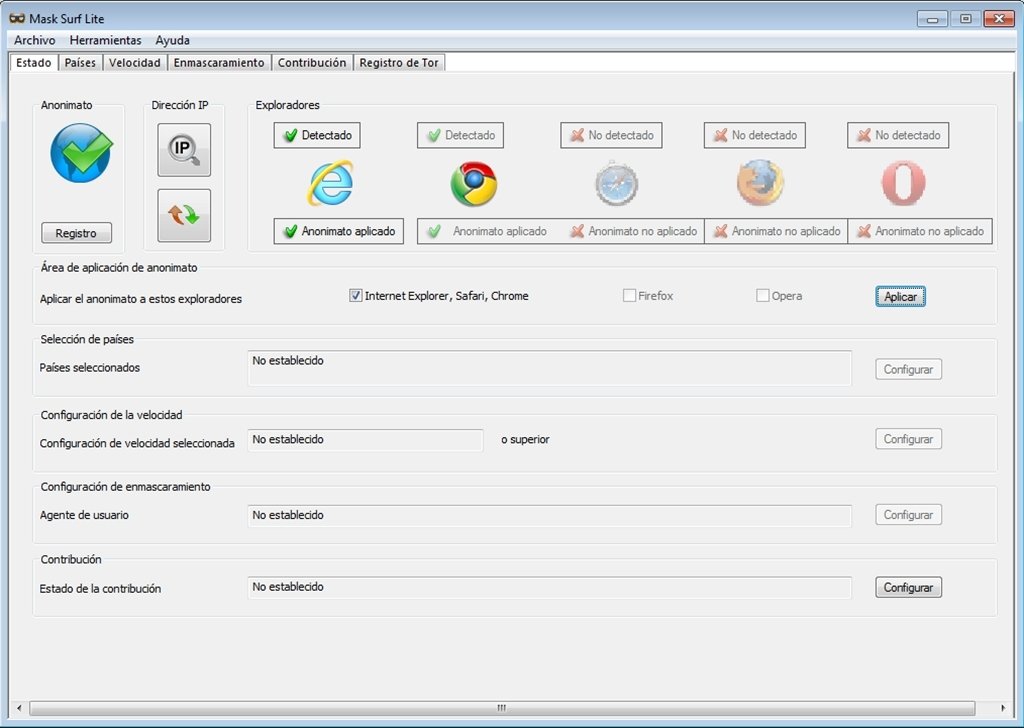Click the Google Chrome browser icon
This screenshot has height=728, width=1024.
473,183
